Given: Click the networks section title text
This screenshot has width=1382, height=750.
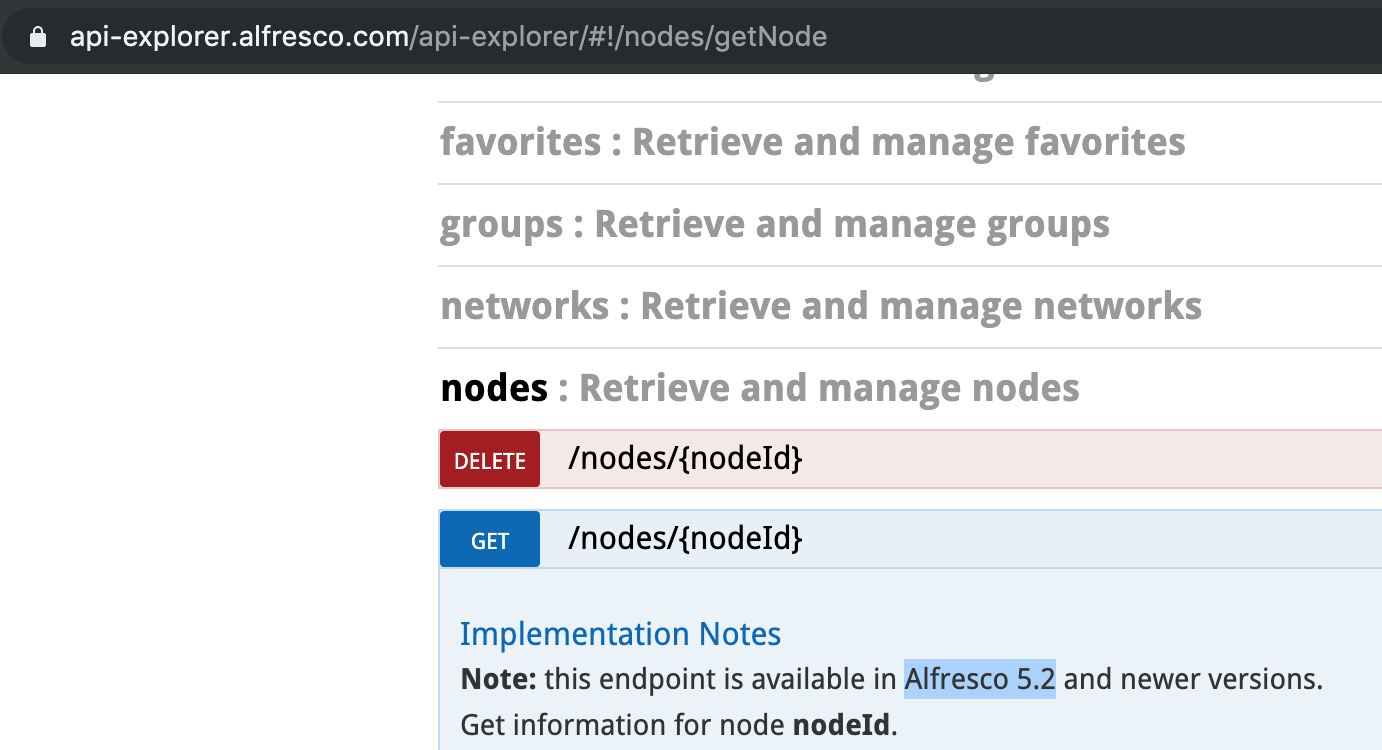Looking at the screenshot, I should coord(524,305).
